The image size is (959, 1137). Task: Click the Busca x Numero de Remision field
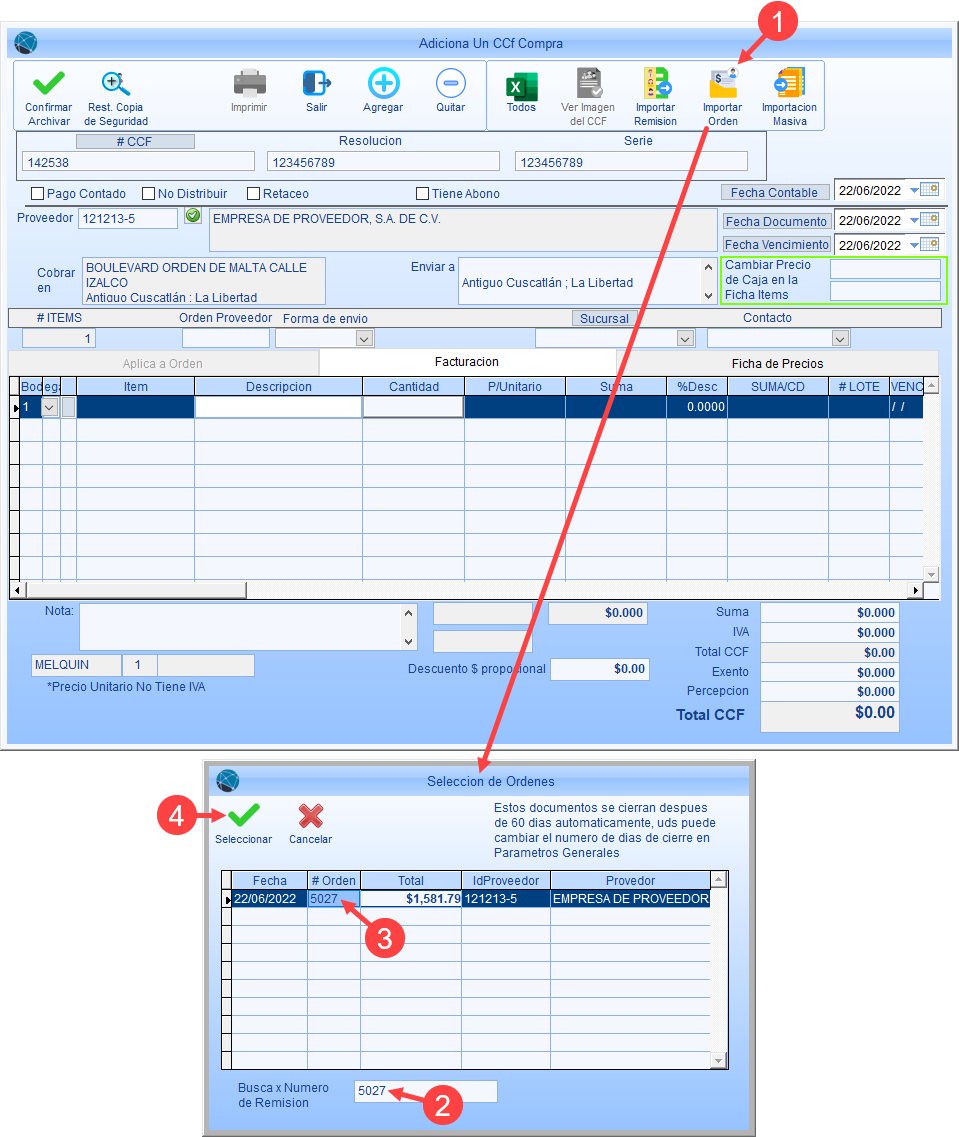tap(426, 1091)
